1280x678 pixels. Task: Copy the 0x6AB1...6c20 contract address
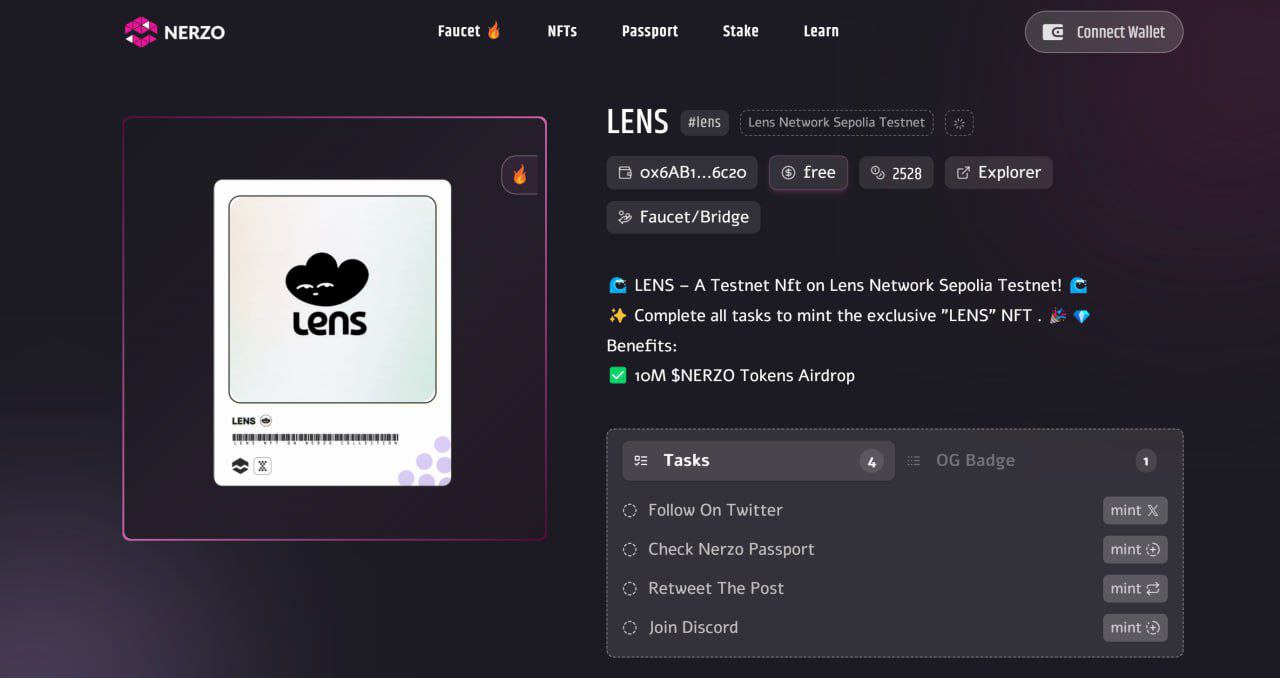682,173
